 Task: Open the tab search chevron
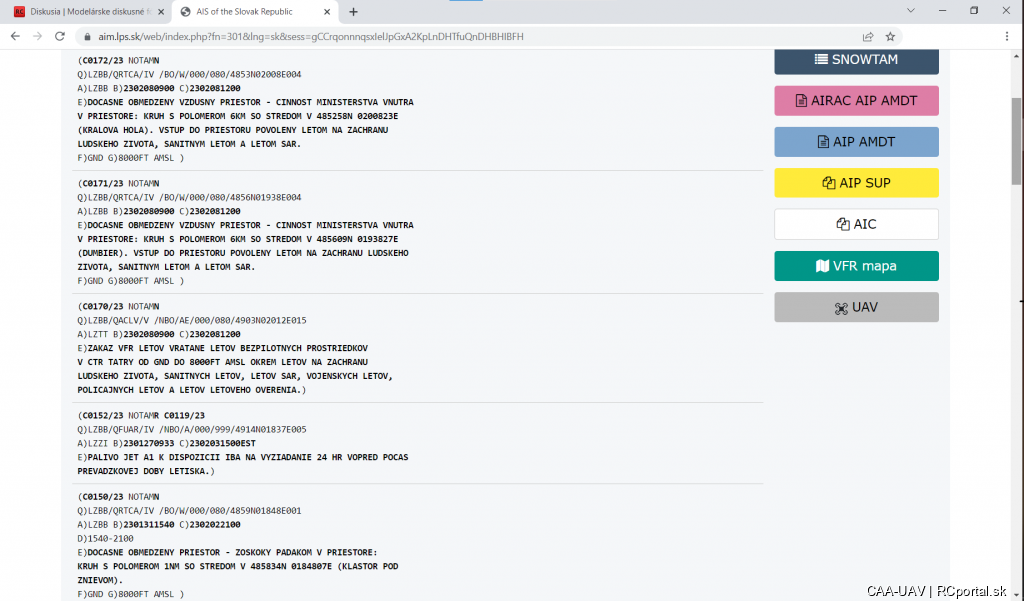(910, 10)
